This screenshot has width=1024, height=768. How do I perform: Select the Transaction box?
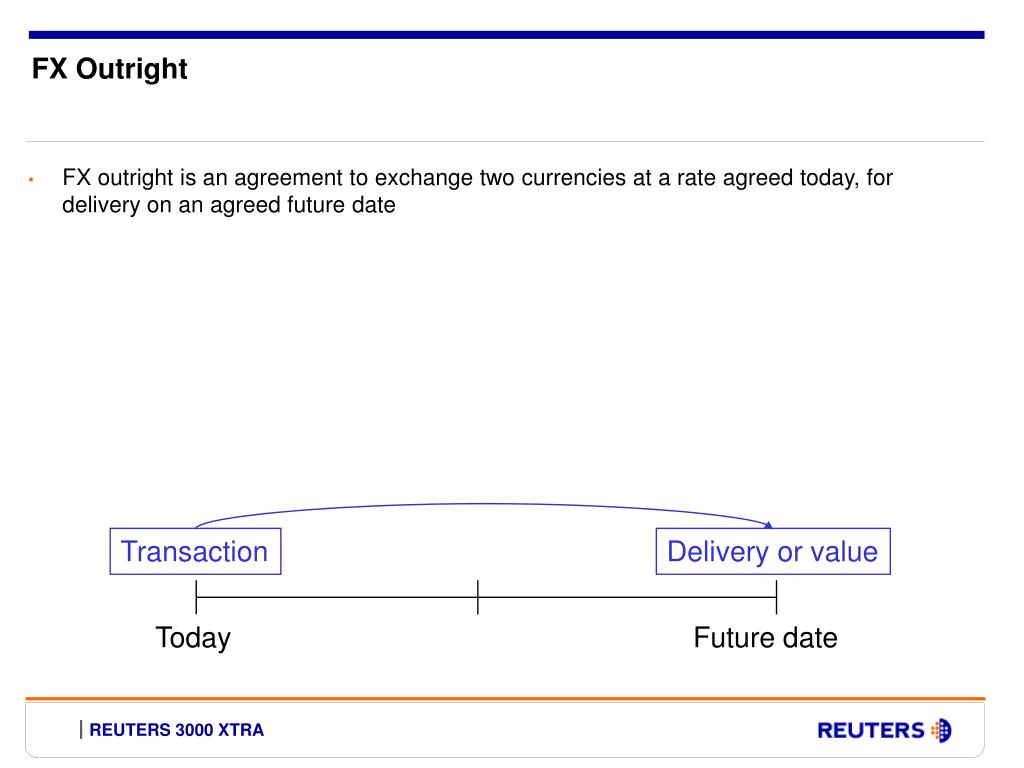tap(195, 551)
